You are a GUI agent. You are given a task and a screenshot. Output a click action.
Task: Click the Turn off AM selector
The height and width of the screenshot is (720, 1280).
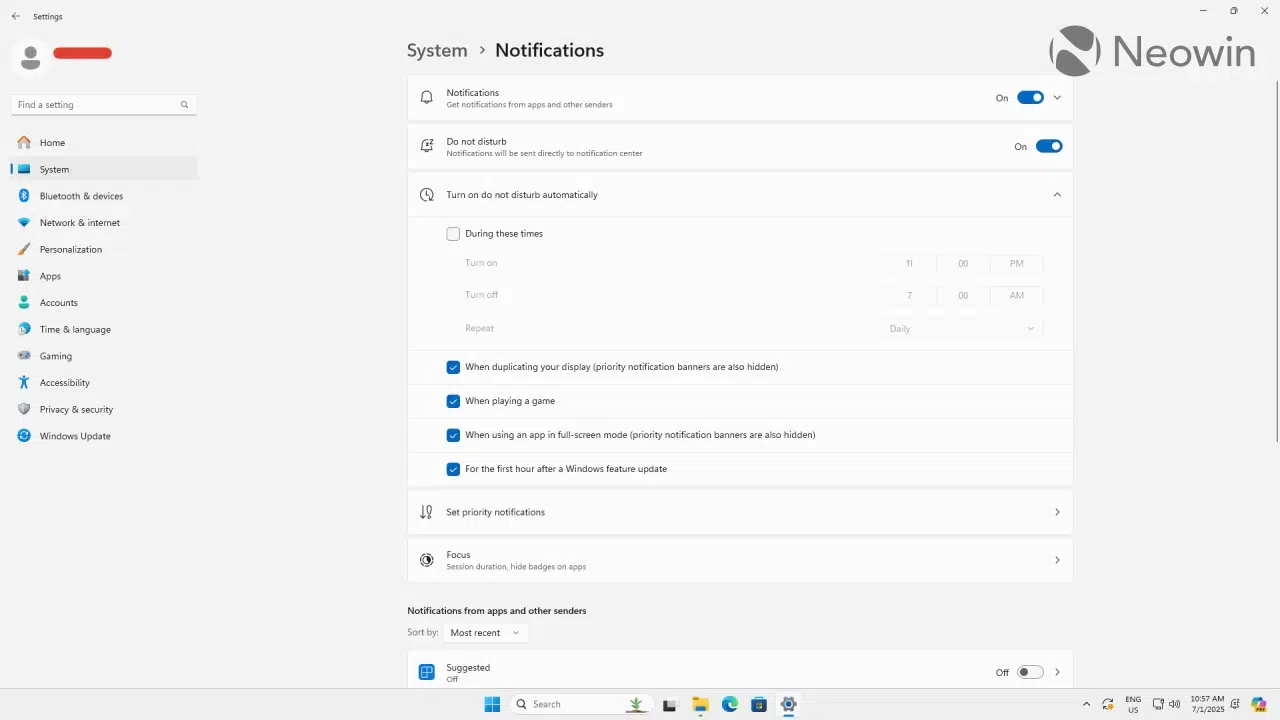tap(1016, 296)
